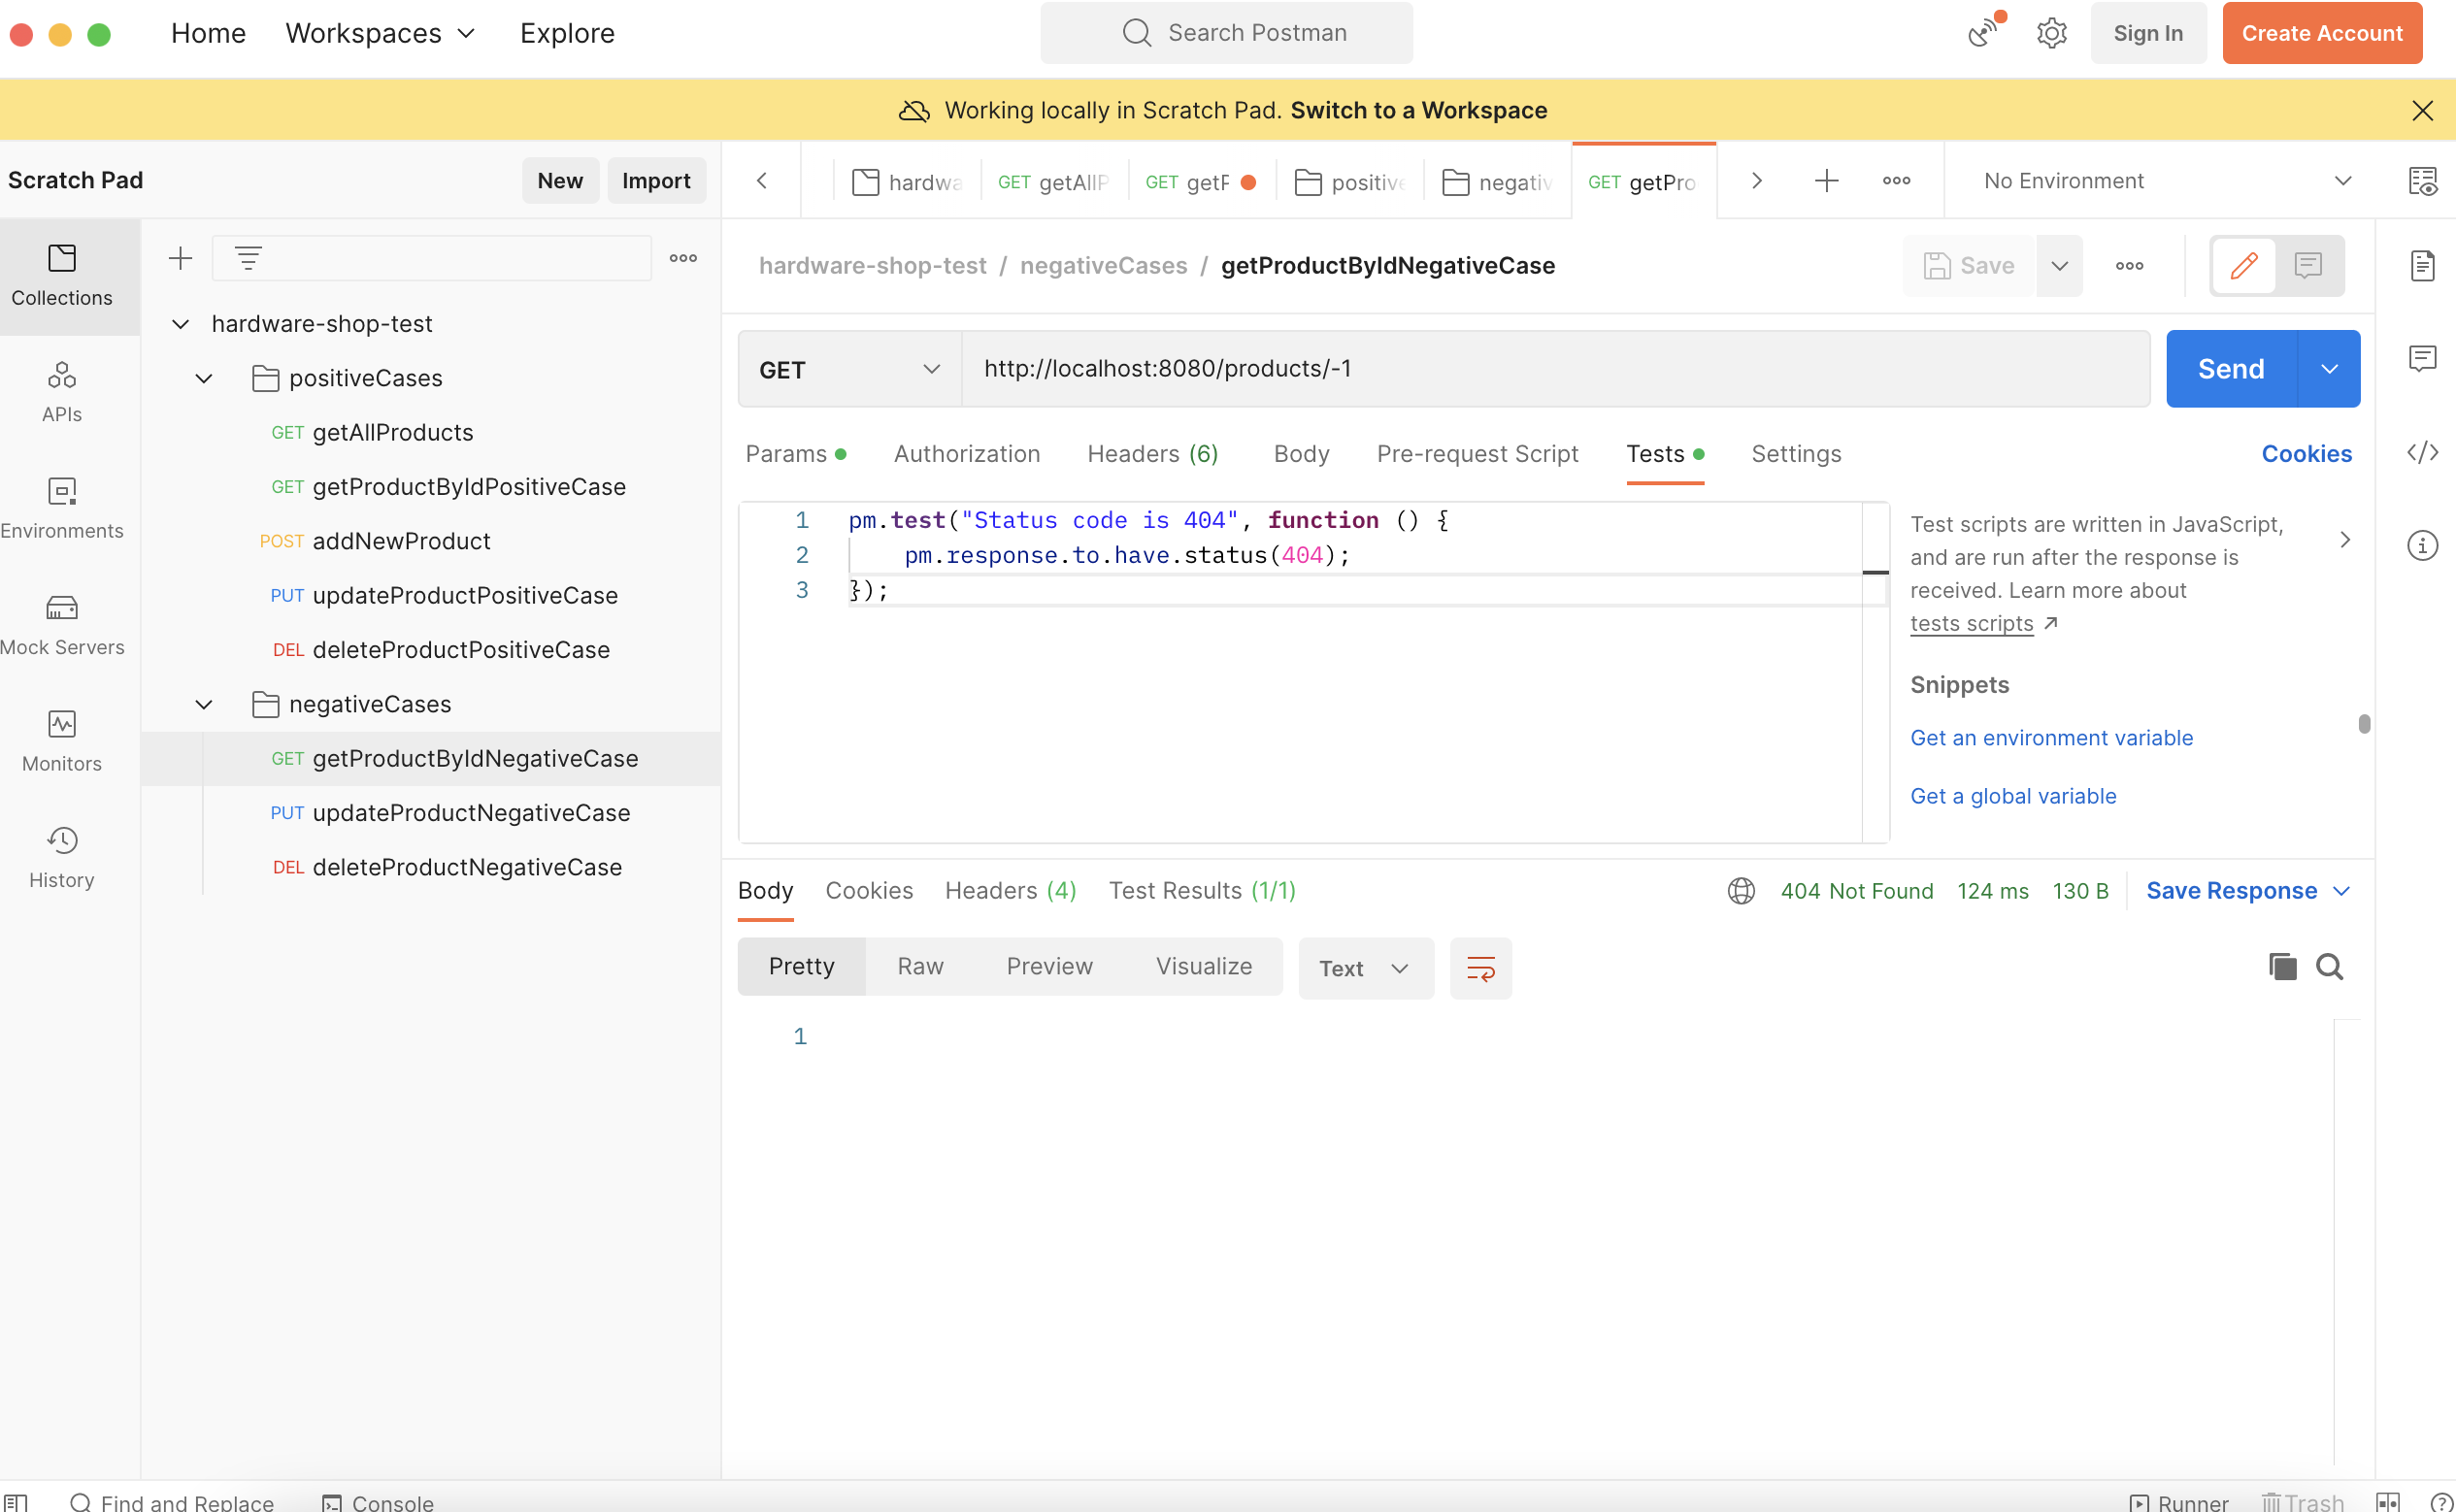Toggle line wrapping in the response viewer
2456x1512 pixels.
coord(1480,967)
